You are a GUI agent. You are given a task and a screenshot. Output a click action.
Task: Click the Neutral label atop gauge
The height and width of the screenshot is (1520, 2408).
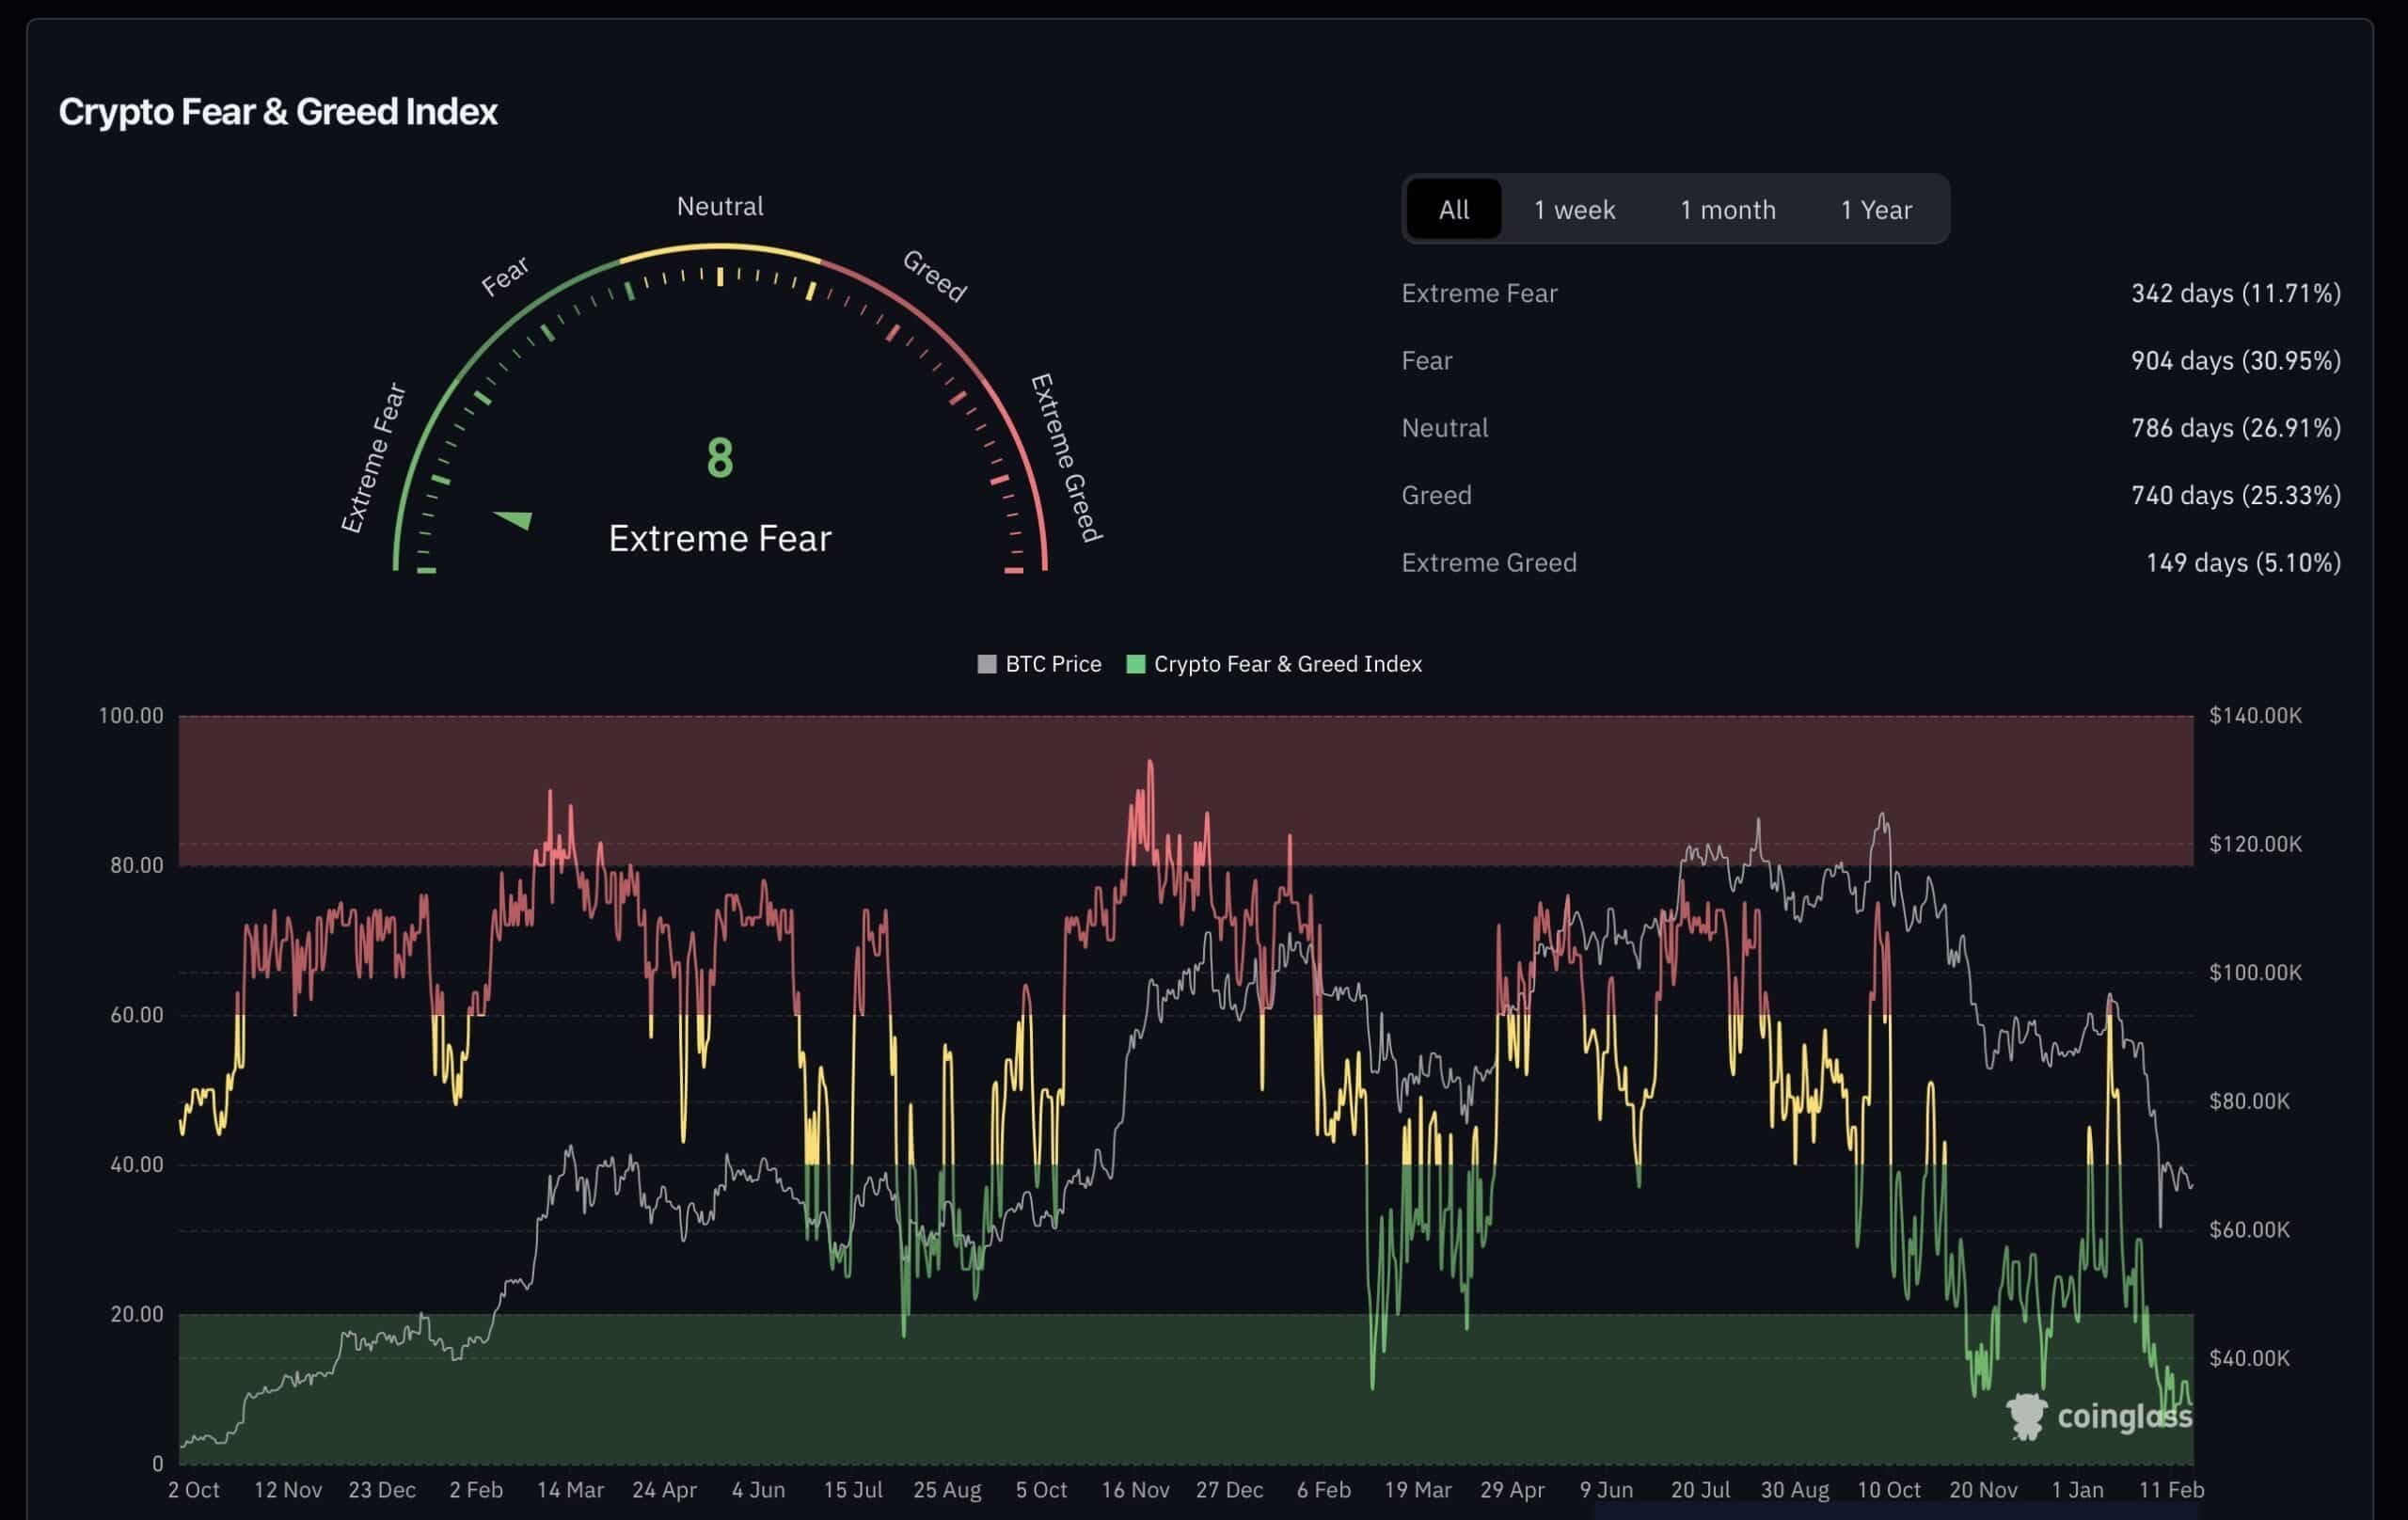pos(720,206)
